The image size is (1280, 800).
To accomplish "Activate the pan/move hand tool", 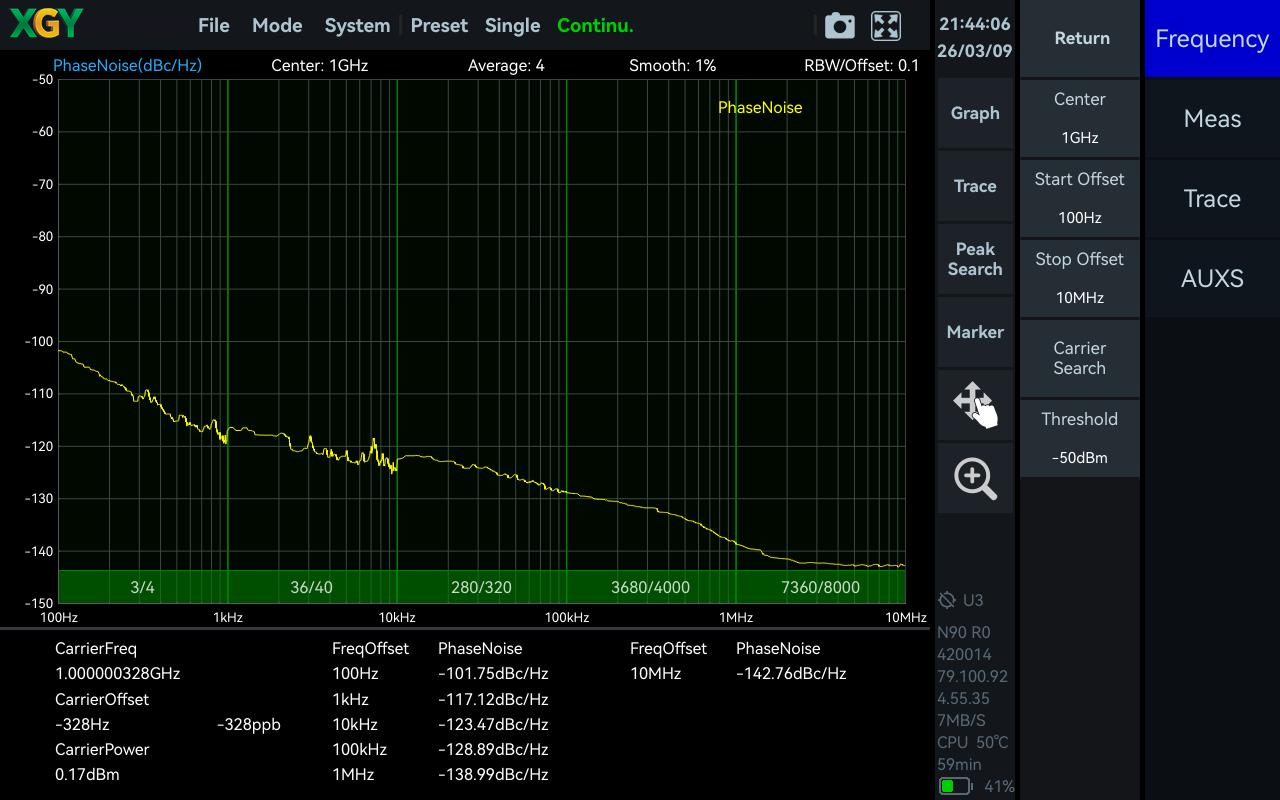I will [975, 404].
